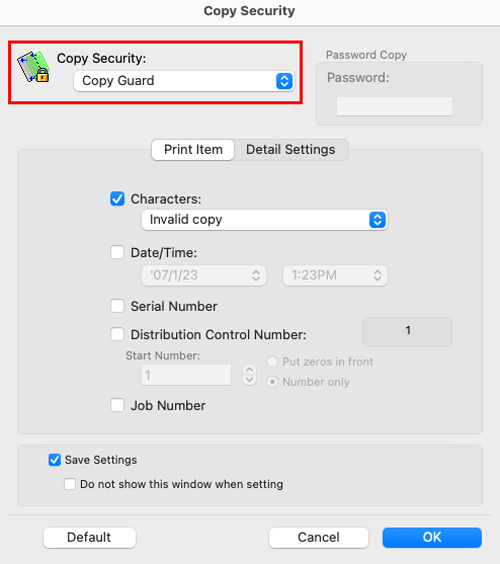Switch to the Detail Settings tab
Viewport: 500px width, 564px height.
point(291,150)
